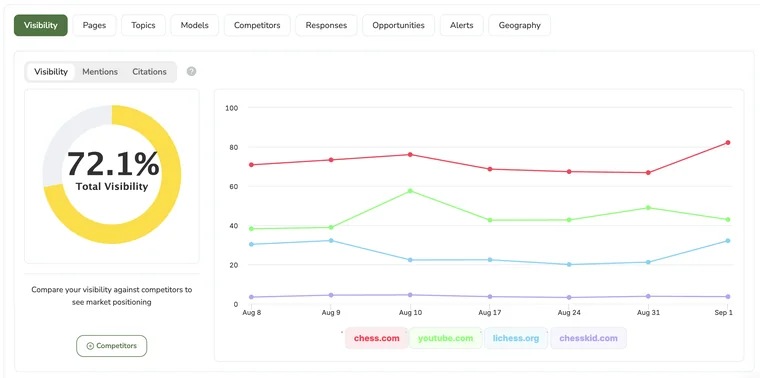The width and height of the screenshot is (760, 378).
Task: Switch metric to Mentions
Action: [x=100, y=72]
